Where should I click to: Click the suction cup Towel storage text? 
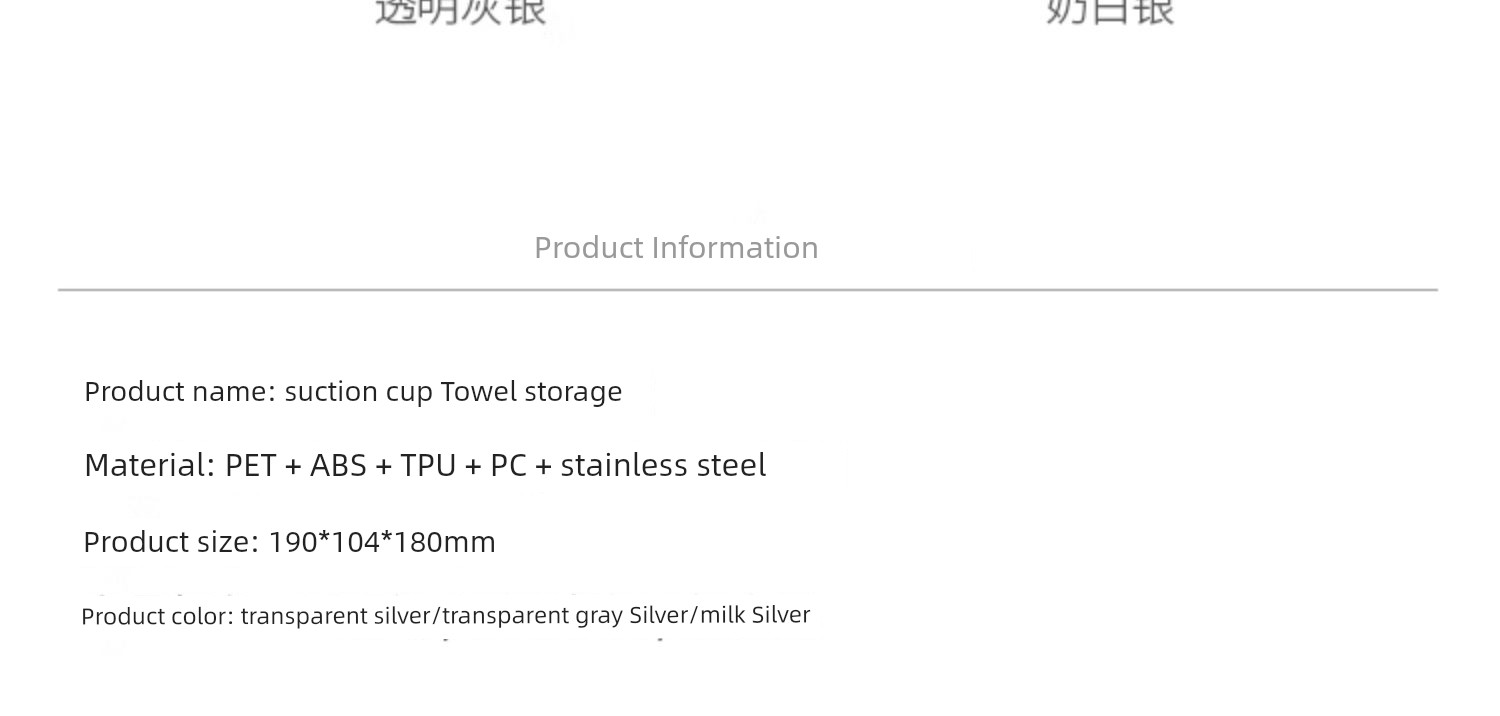[453, 391]
